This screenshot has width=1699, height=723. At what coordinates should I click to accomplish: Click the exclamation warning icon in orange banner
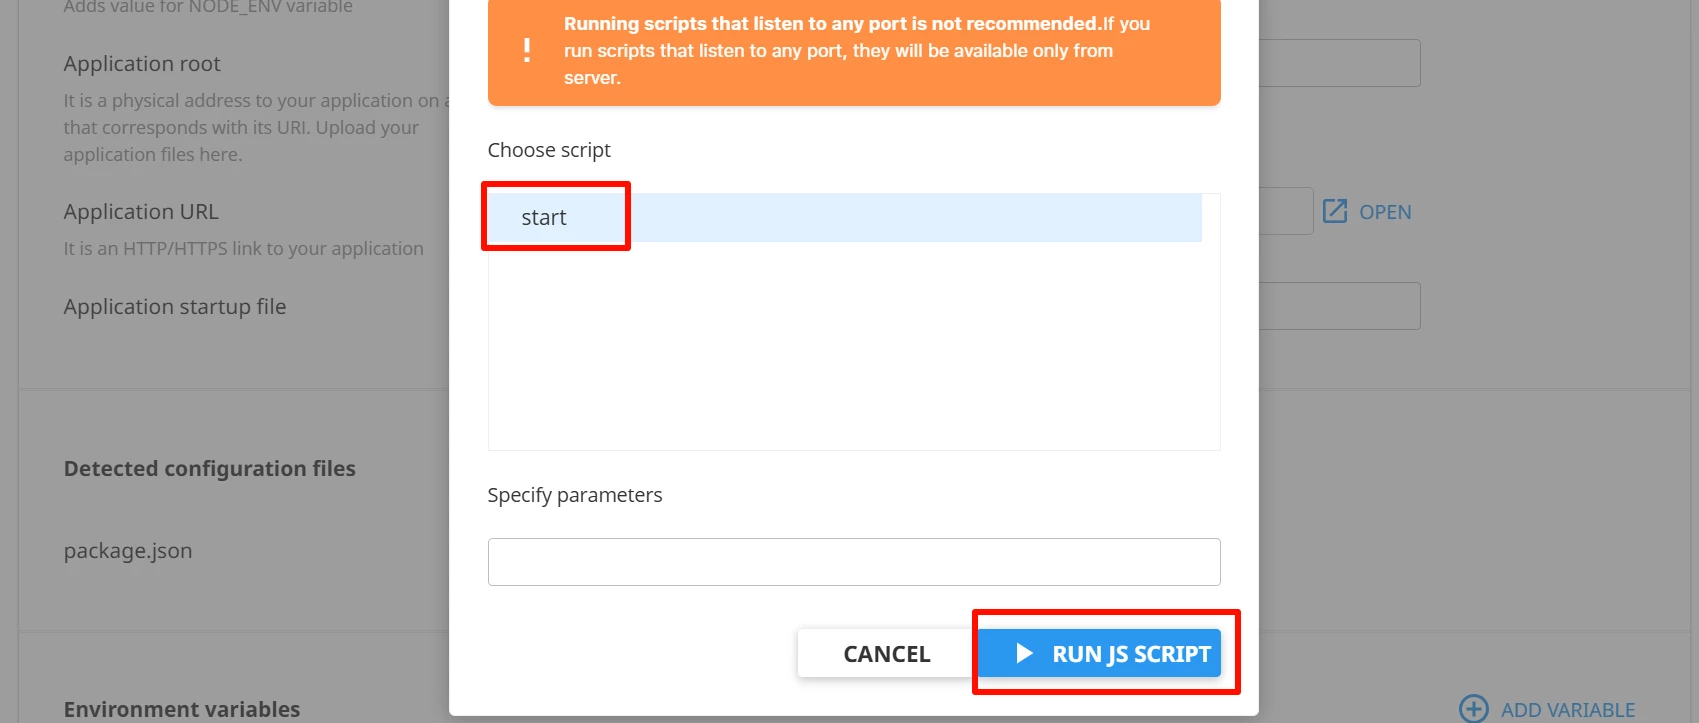coord(527,51)
